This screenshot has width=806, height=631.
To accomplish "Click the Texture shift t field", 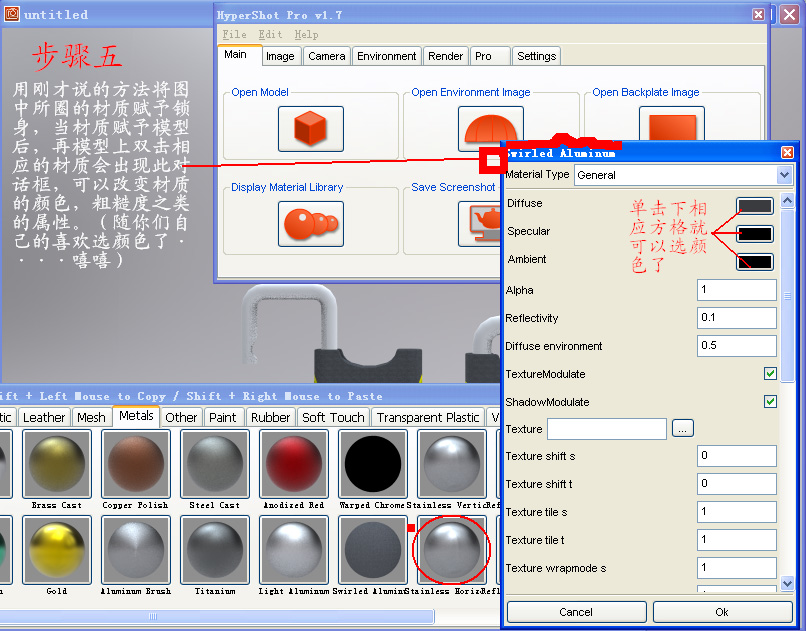I will [x=737, y=484].
